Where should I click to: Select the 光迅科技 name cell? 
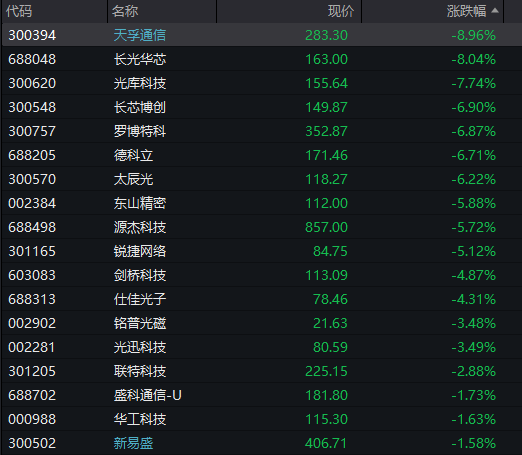coord(140,347)
